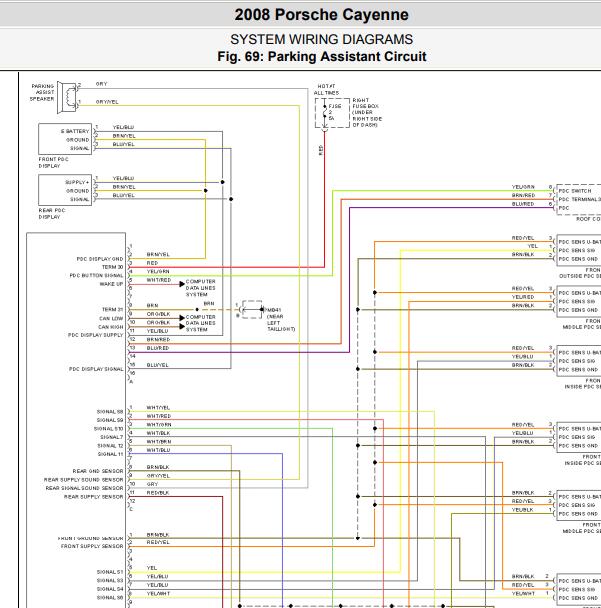The width and height of the screenshot is (601, 608).
Task: Click the 'PDC BUTTON SIGNAL' pin label
Action: pos(96,276)
